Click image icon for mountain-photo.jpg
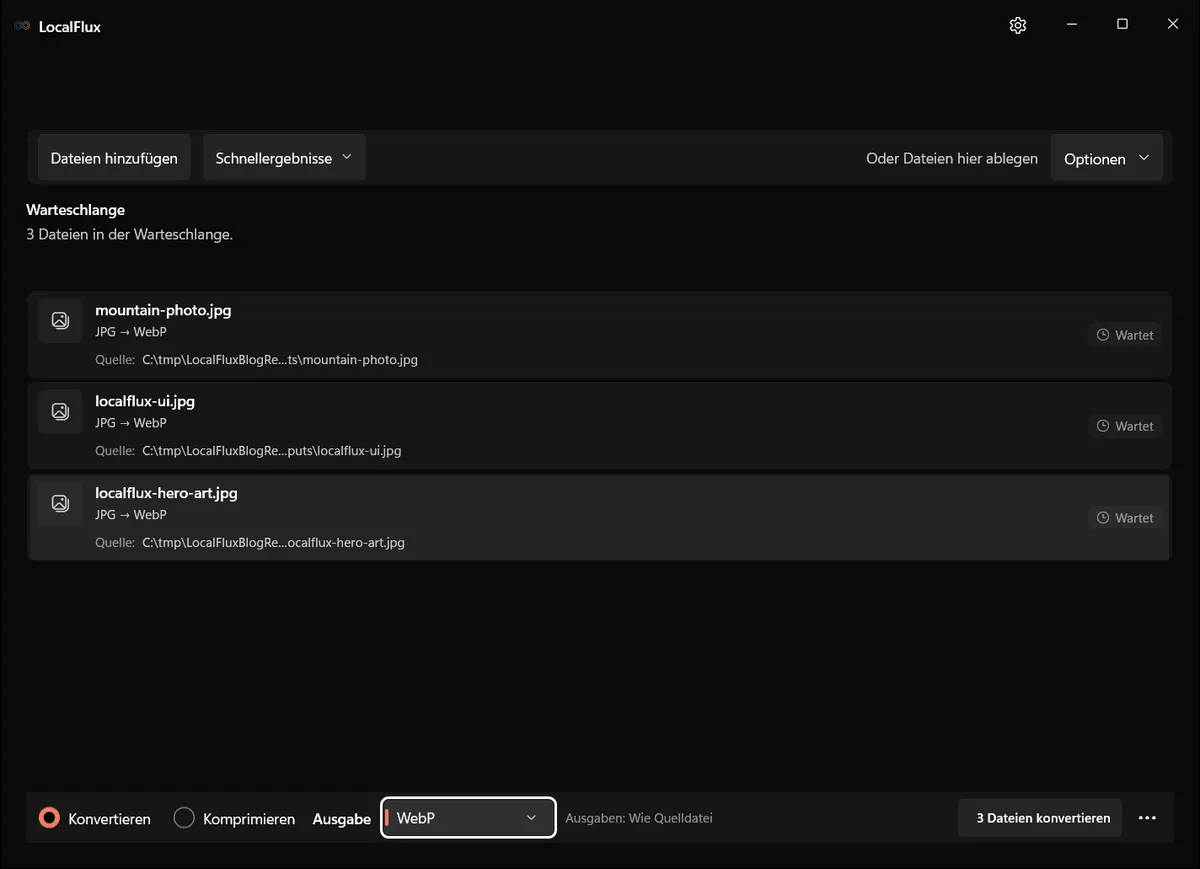Image resolution: width=1200 pixels, height=869 pixels. [60, 320]
